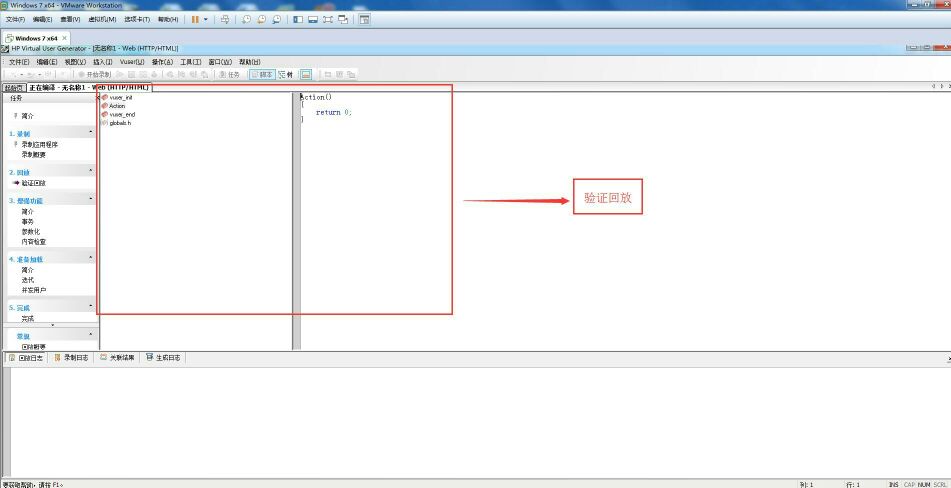Click the 任务 tasks toolbar icon
This screenshot has width=951, height=488.
(x=229, y=74)
